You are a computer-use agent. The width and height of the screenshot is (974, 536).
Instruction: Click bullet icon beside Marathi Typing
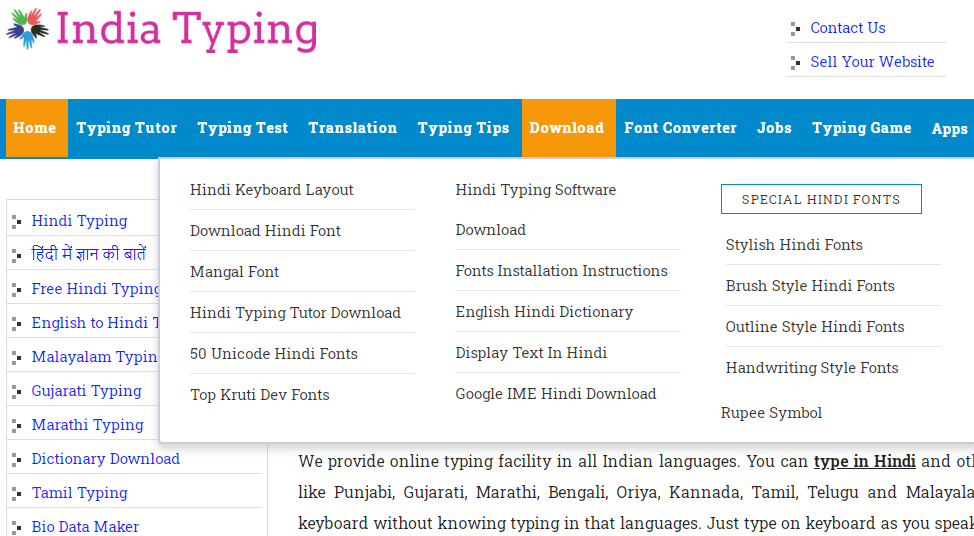pyautogui.click(x=17, y=425)
